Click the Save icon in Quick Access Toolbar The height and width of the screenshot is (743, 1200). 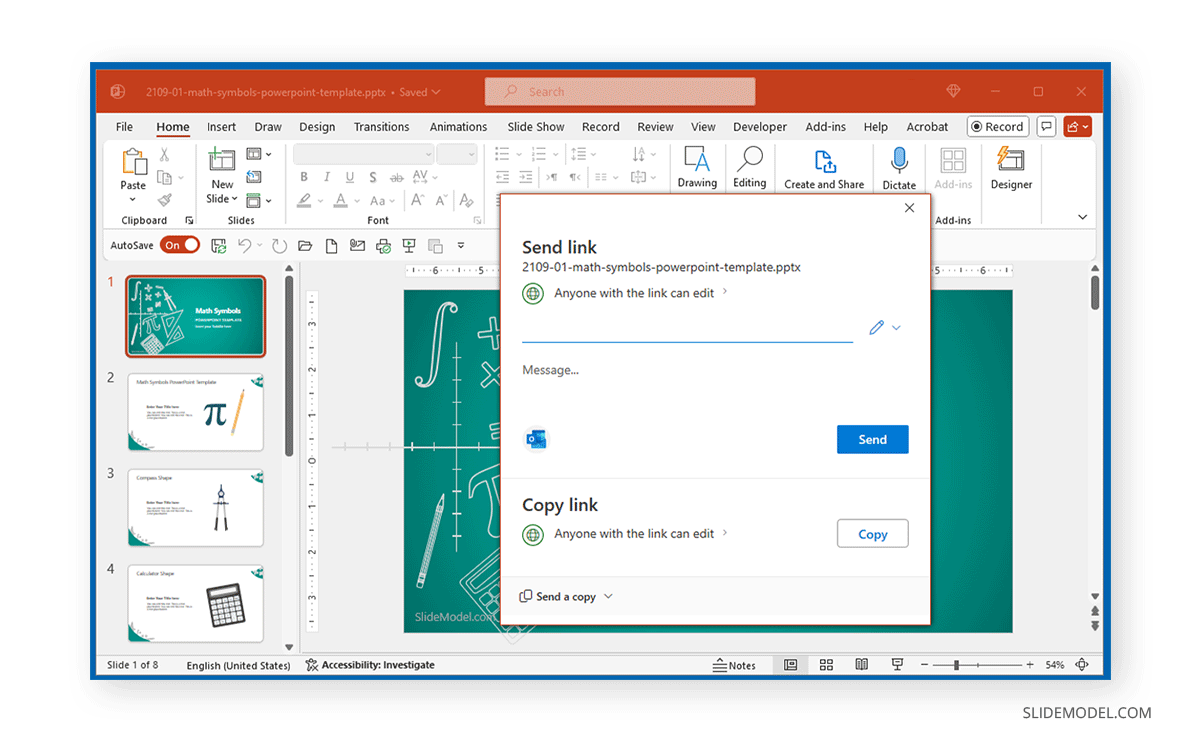[219, 245]
